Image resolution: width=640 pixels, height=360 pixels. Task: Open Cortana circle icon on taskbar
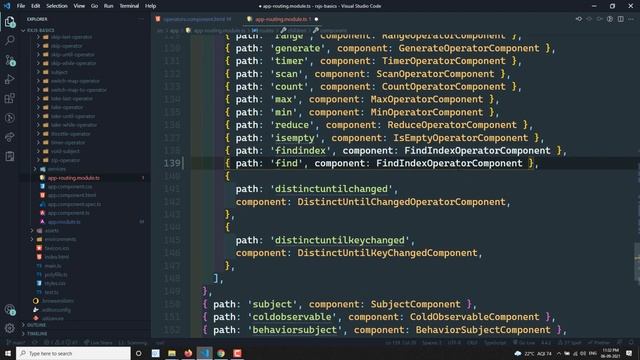pos(138,353)
